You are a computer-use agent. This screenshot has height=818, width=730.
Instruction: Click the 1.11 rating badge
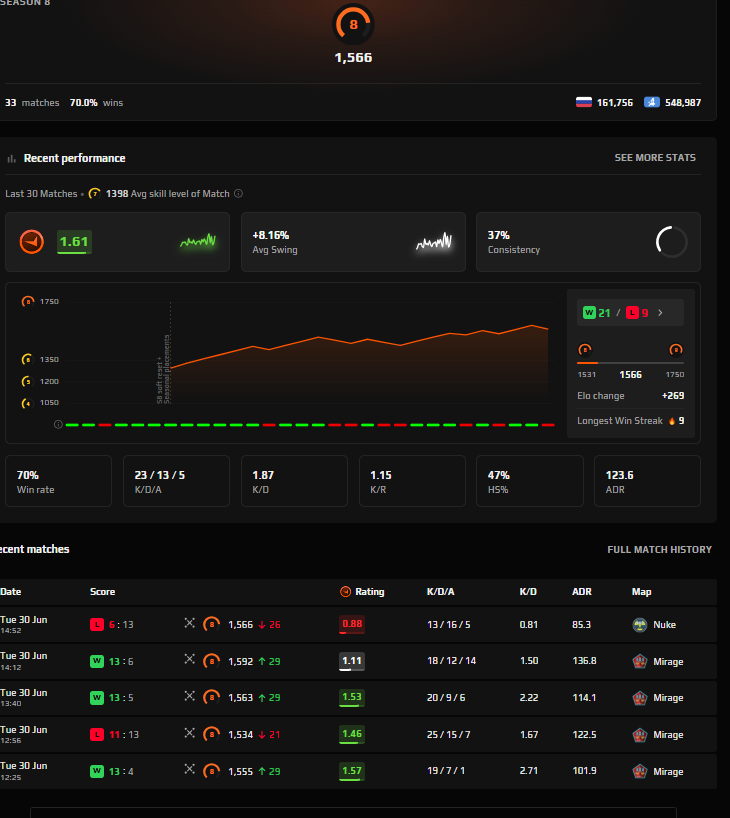(x=352, y=661)
